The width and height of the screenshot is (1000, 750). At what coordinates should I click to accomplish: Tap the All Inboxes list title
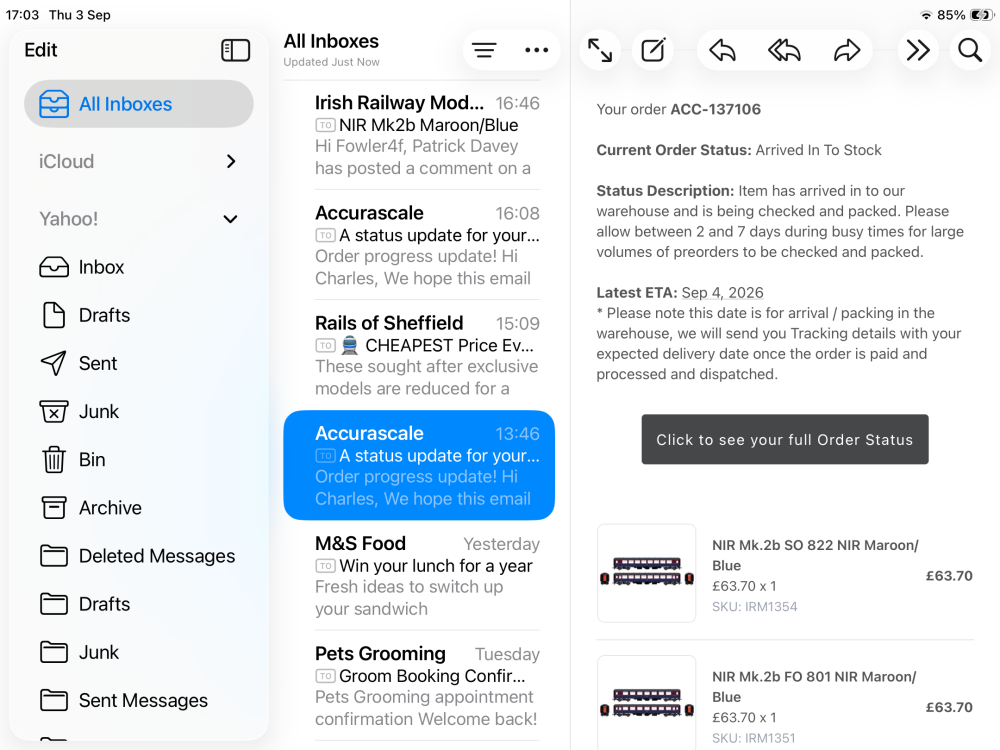click(331, 41)
